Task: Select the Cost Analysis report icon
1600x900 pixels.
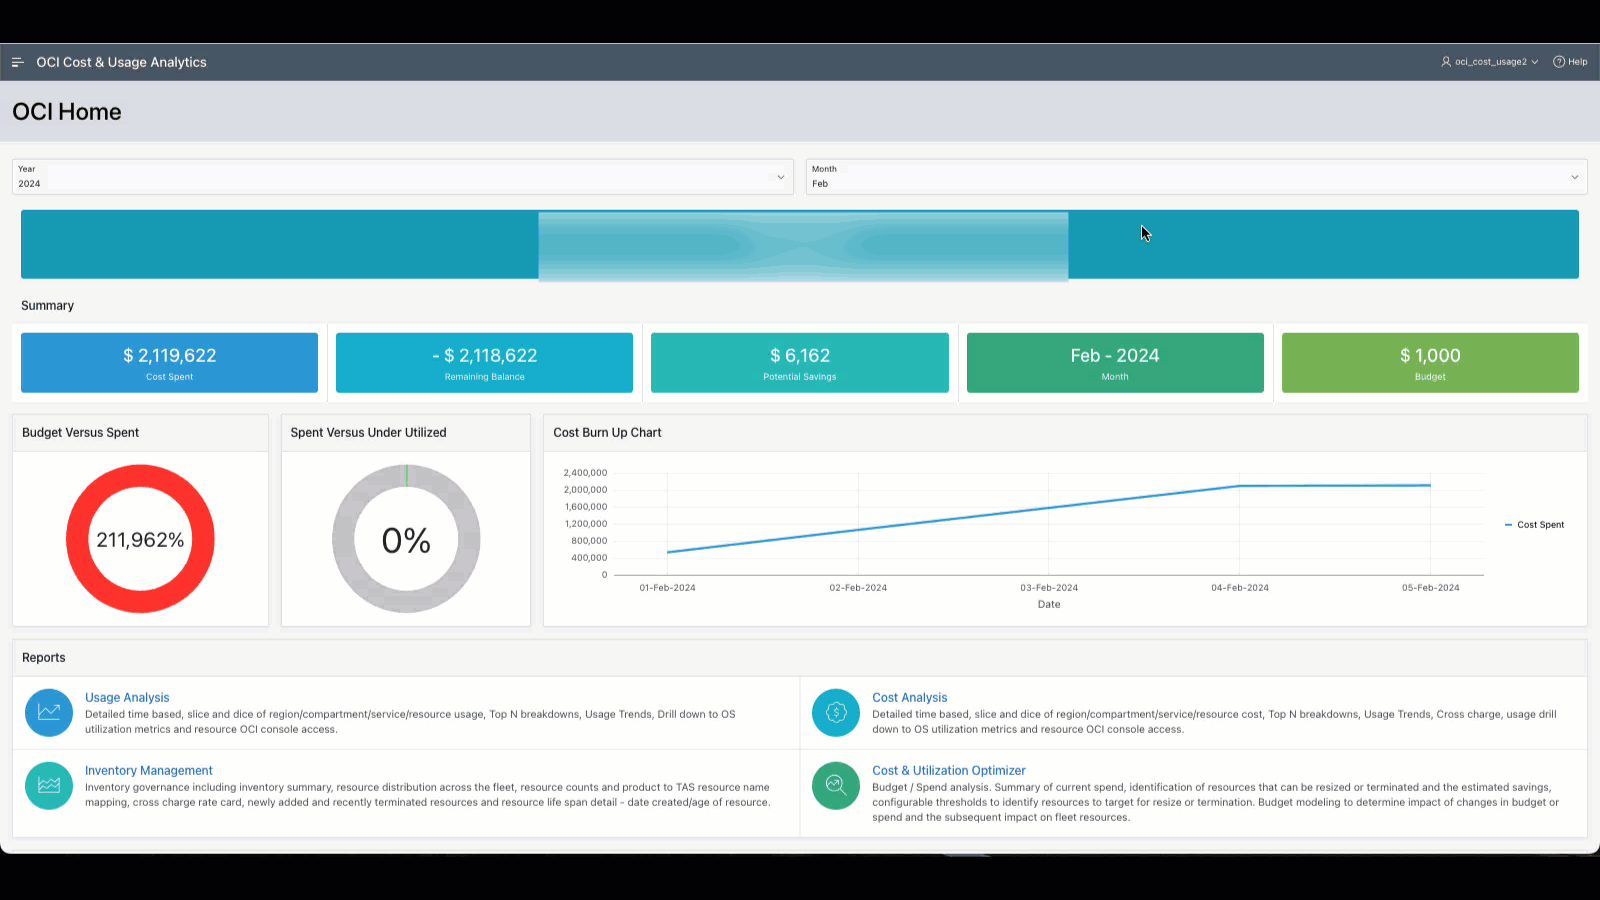Action: point(835,712)
